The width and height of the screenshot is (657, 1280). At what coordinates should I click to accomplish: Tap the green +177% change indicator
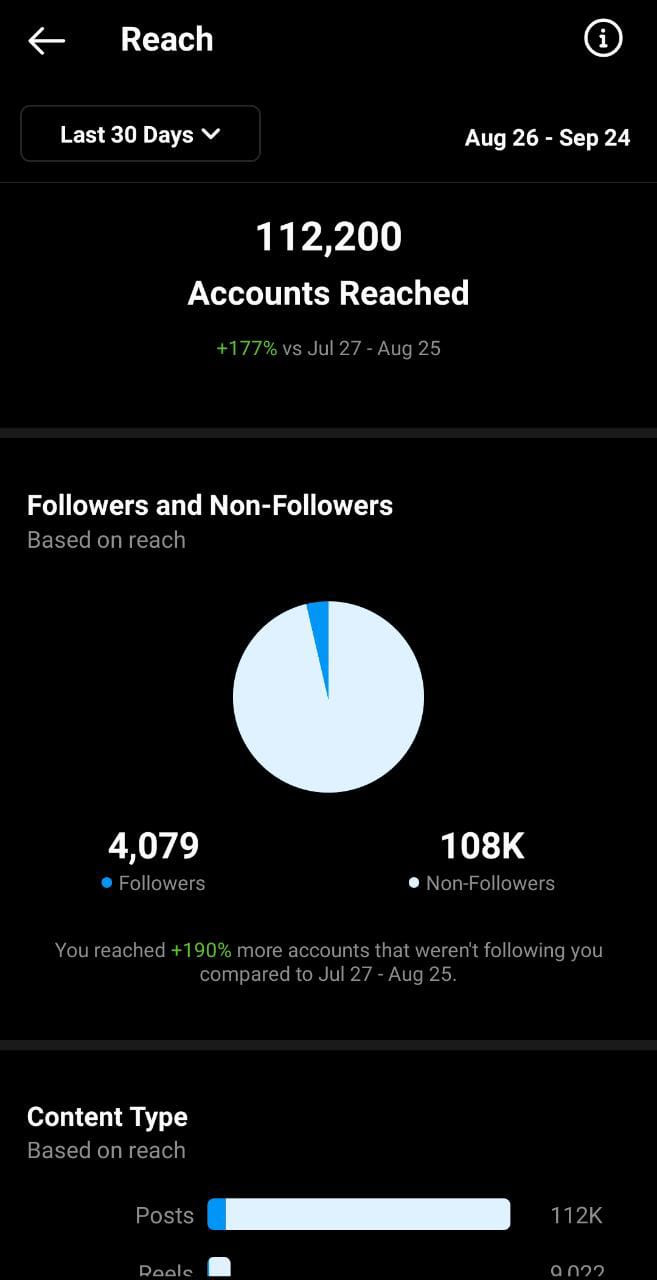click(246, 349)
